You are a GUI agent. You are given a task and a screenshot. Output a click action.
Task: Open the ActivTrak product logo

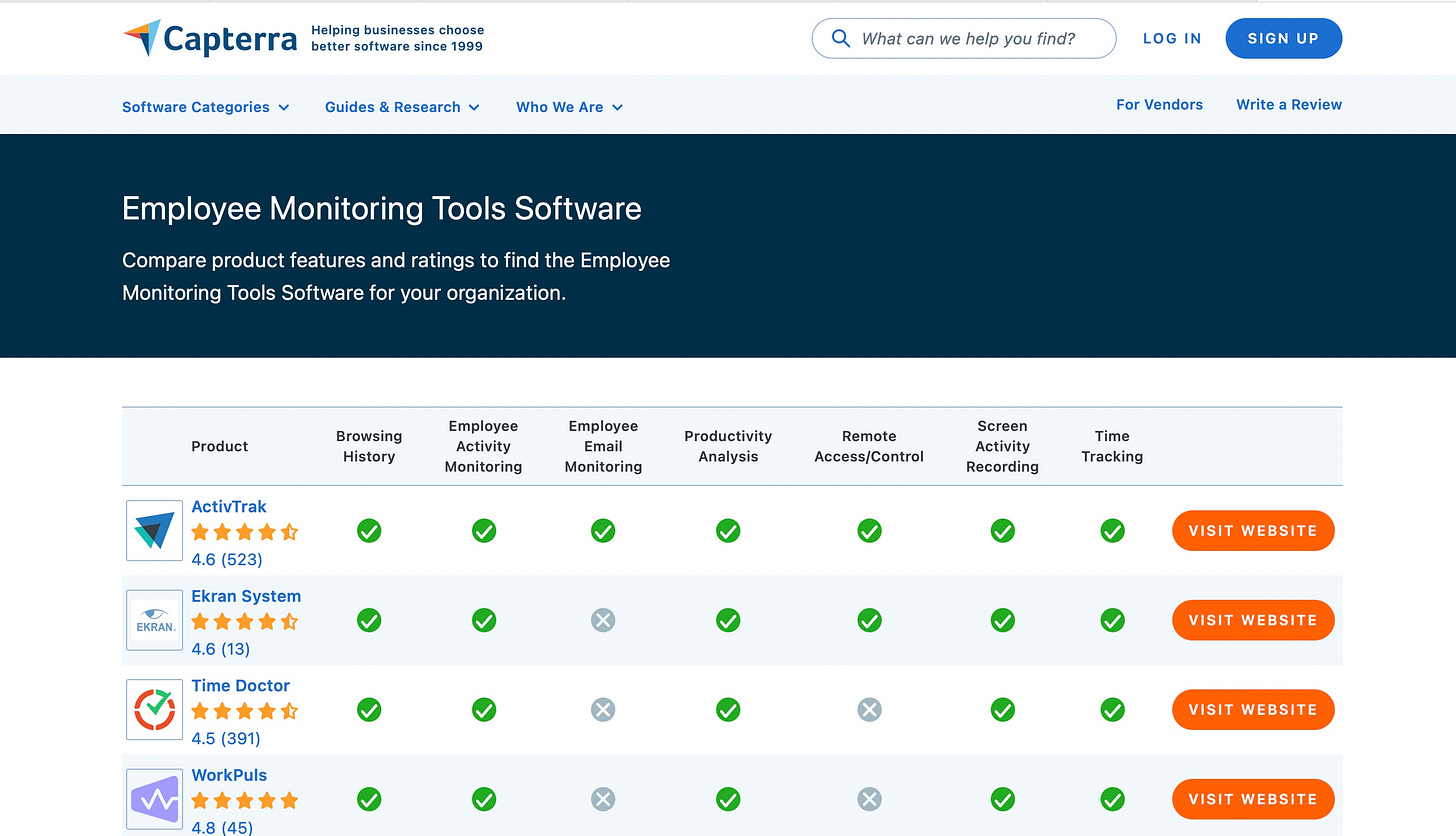tap(155, 530)
